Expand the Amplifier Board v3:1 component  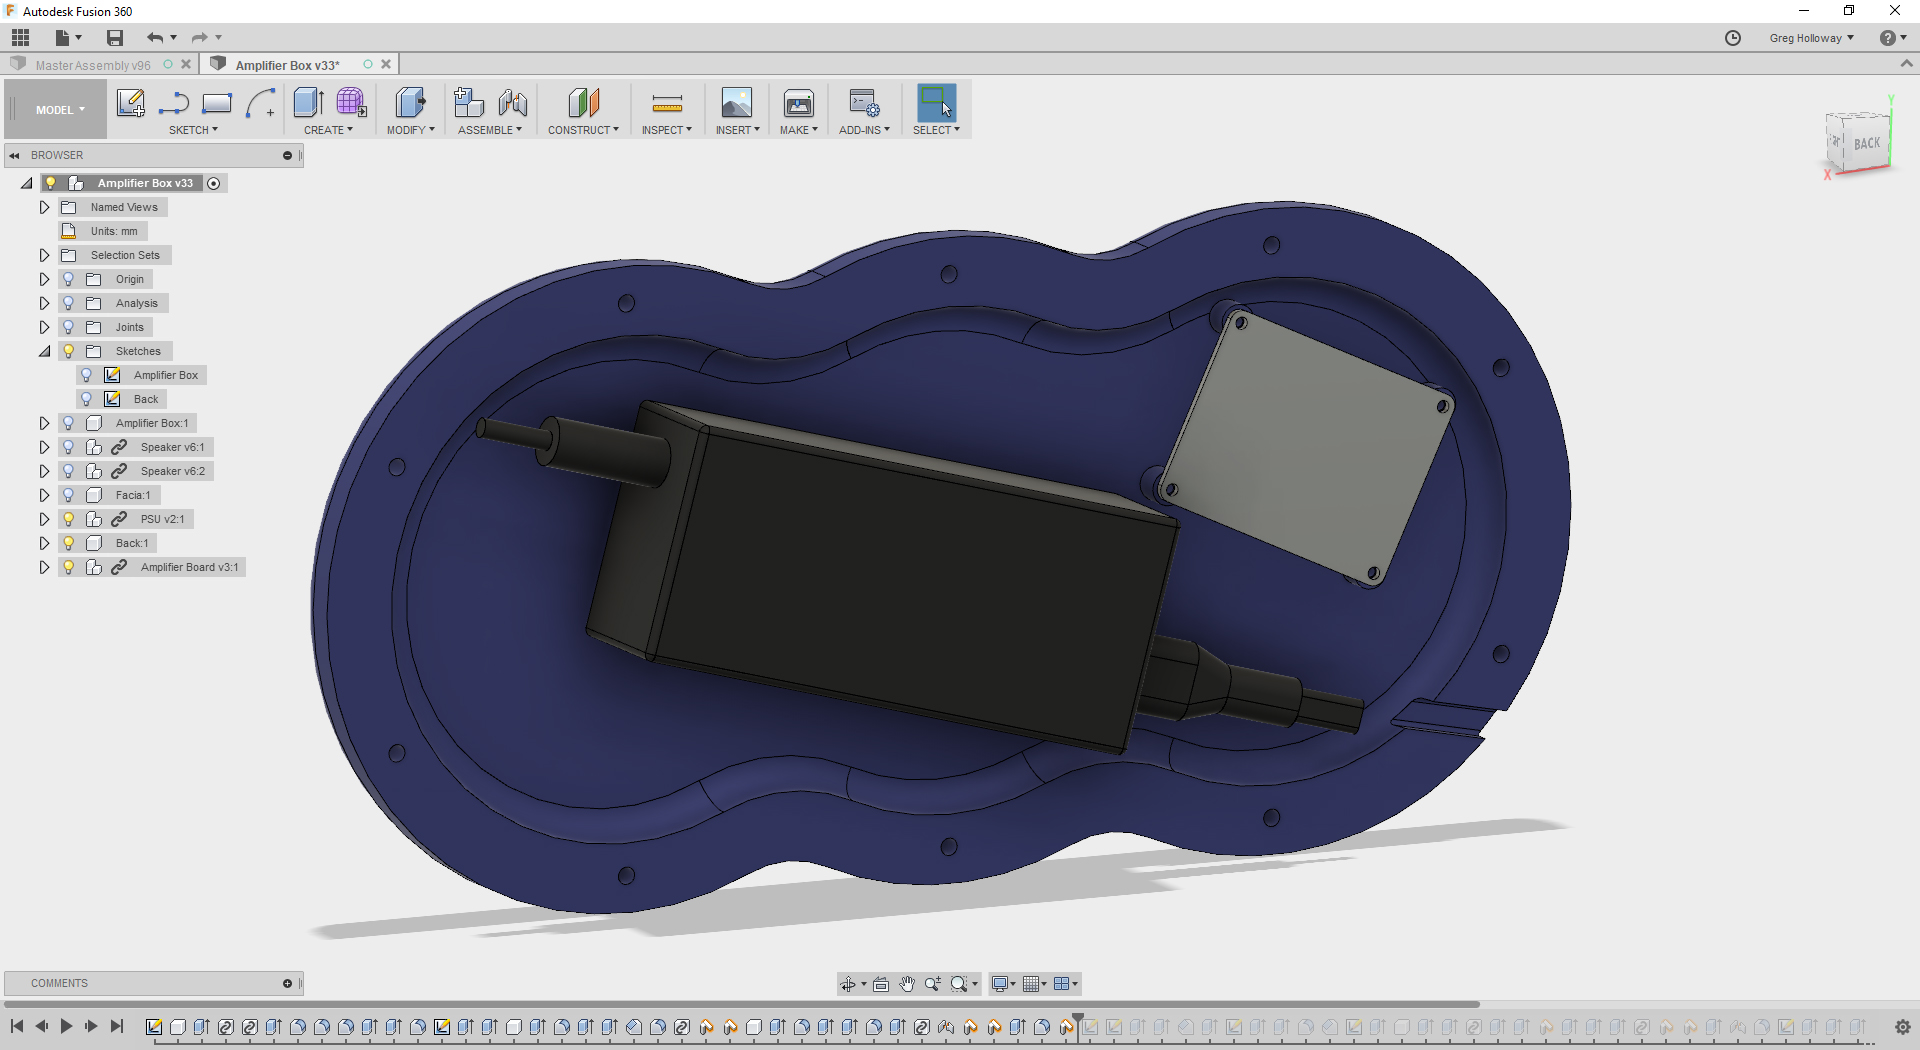[44, 567]
